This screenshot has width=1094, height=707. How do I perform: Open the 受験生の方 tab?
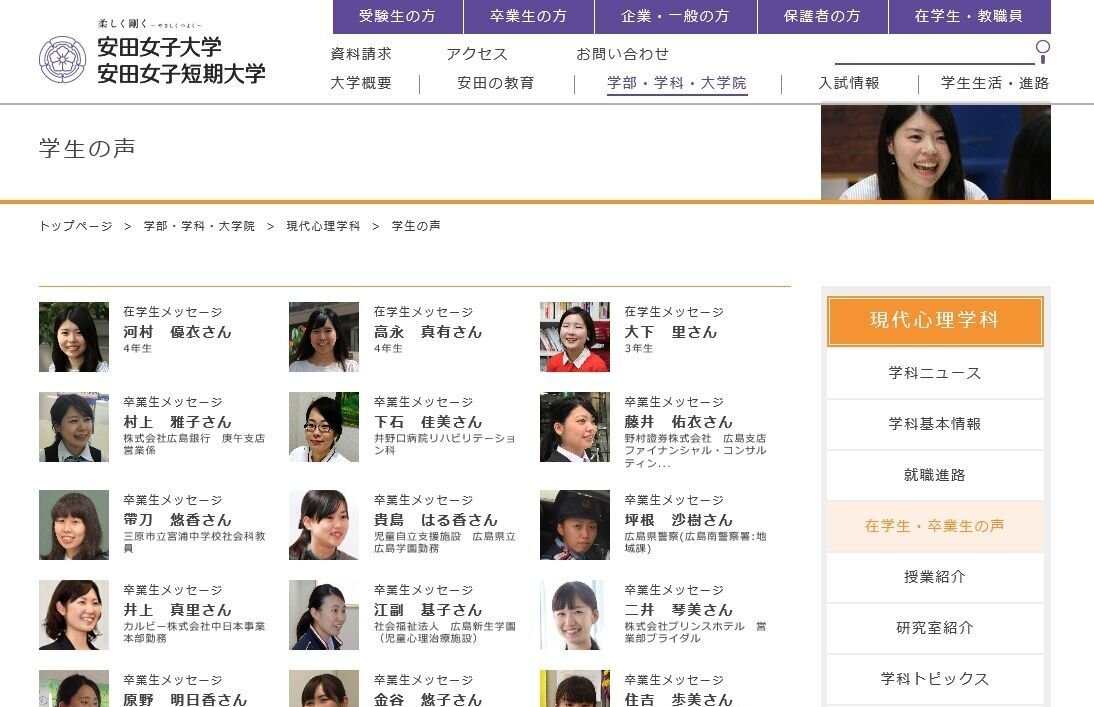pyautogui.click(x=398, y=16)
